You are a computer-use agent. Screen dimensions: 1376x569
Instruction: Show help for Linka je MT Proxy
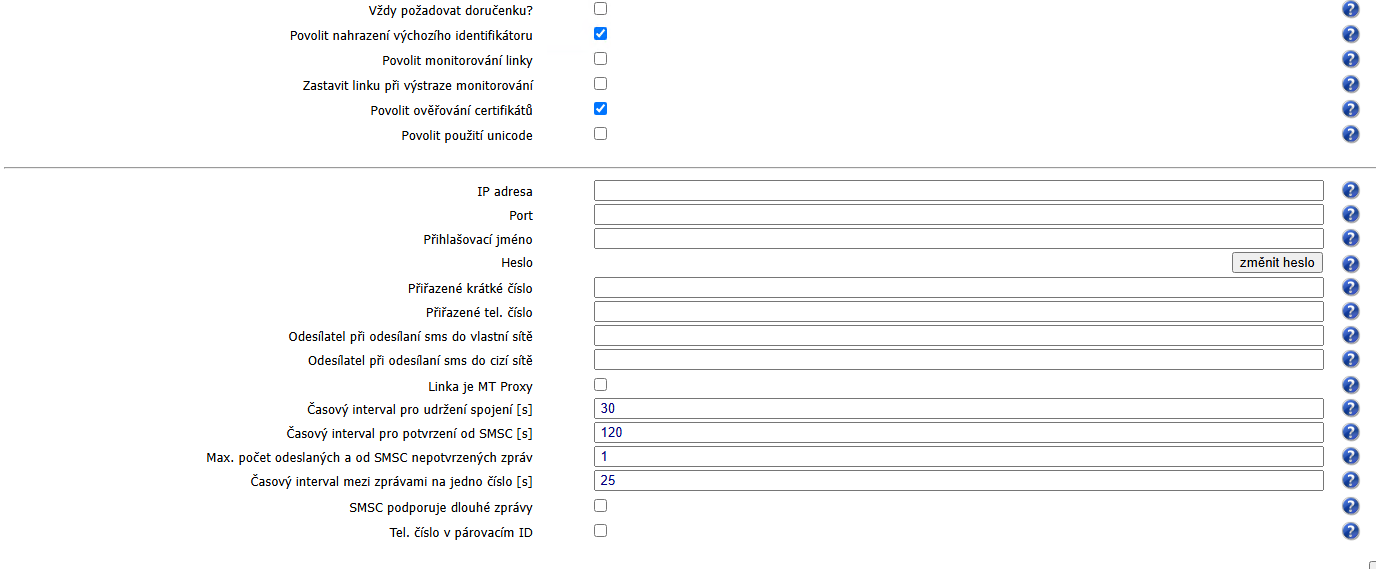[1350, 385]
